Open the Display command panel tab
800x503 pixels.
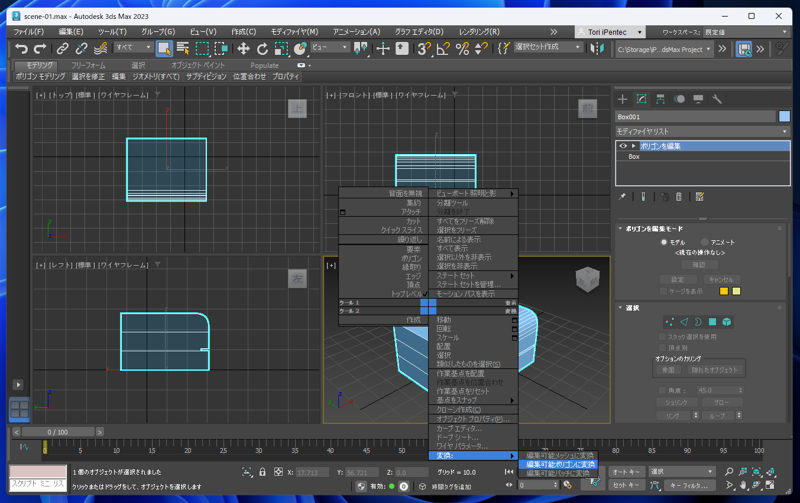698,99
